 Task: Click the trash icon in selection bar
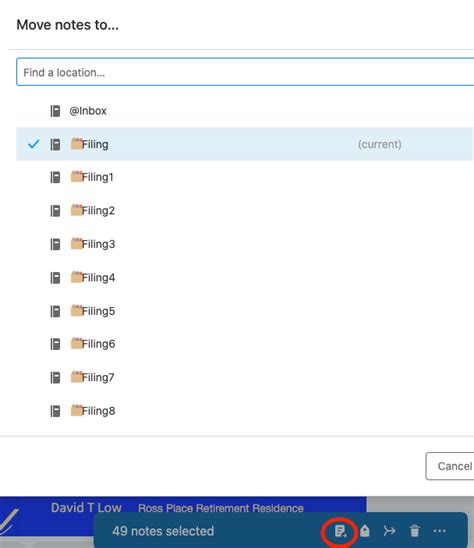(x=415, y=531)
